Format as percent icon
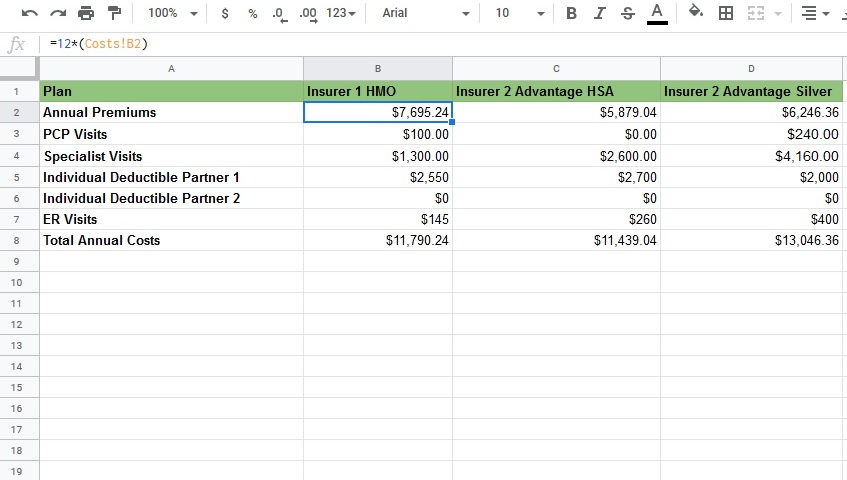 (x=252, y=13)
